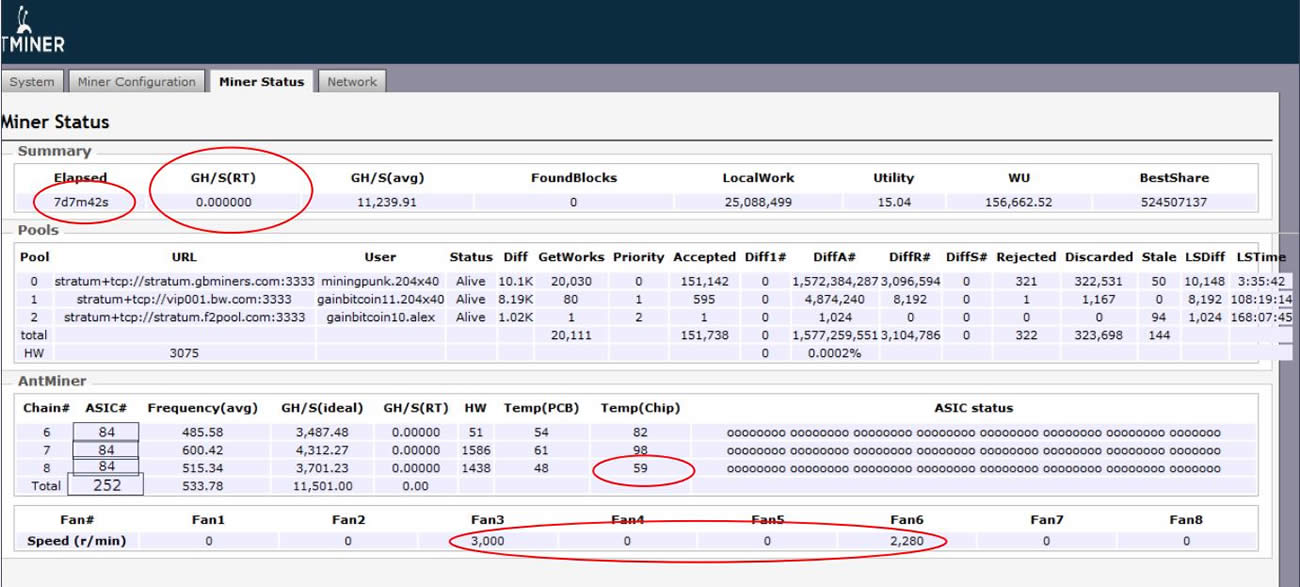Click the stratum.f2pool.com pool URL
The height and width of the screenshot is (587, 1300).
(184, 317)
